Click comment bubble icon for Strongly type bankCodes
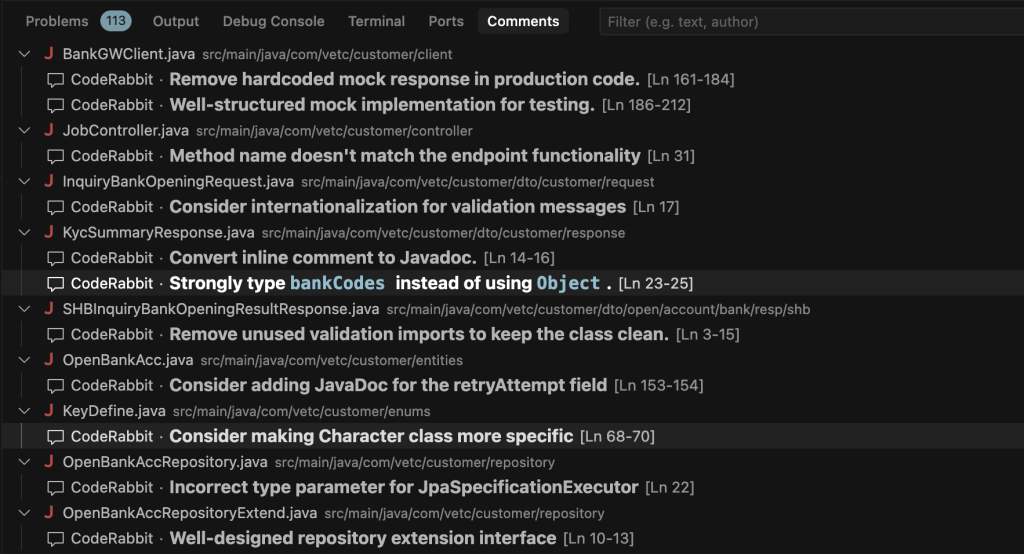 click(x=56, y=284)
